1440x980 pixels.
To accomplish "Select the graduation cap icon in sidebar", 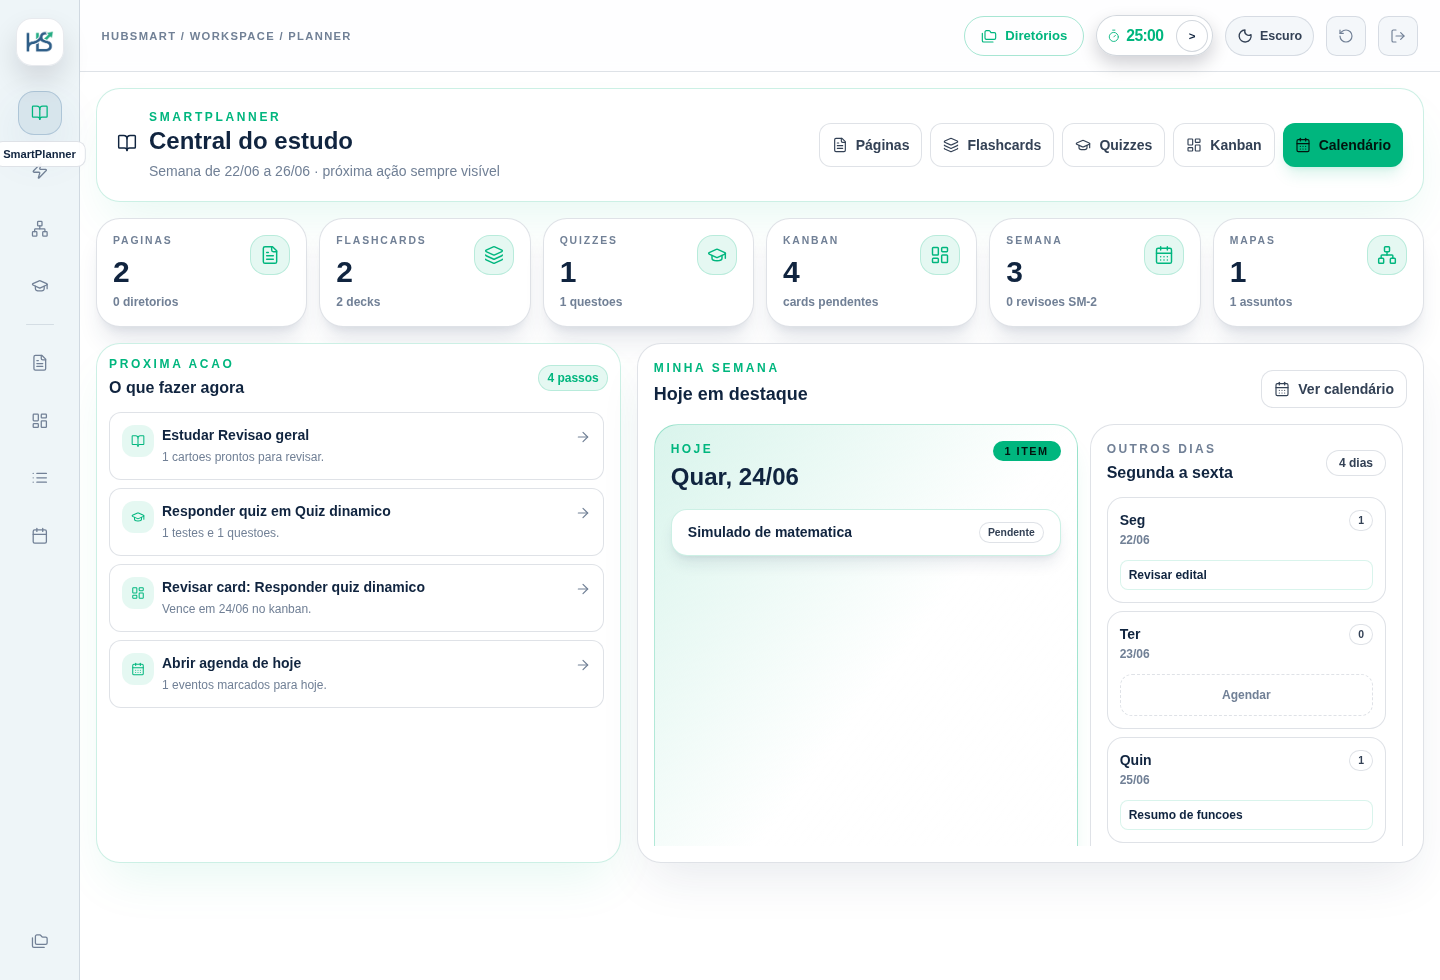I will (x=40, y=286).
